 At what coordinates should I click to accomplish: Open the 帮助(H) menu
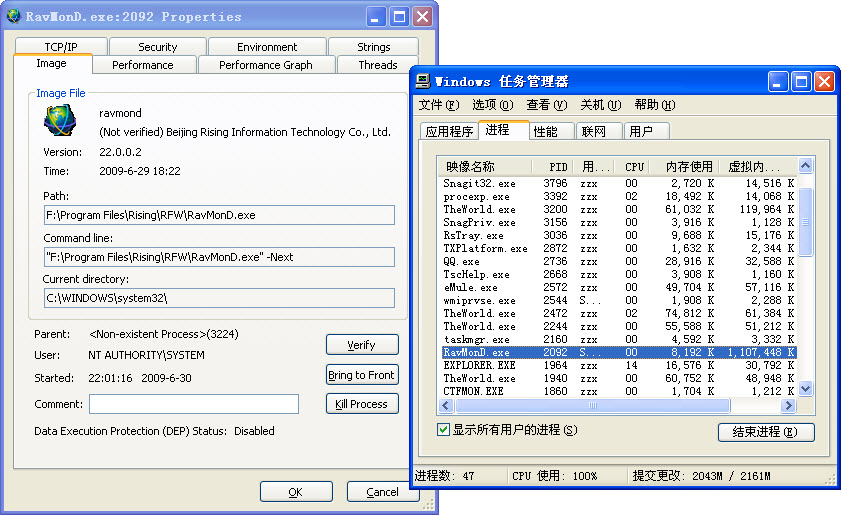pos(654,105)
